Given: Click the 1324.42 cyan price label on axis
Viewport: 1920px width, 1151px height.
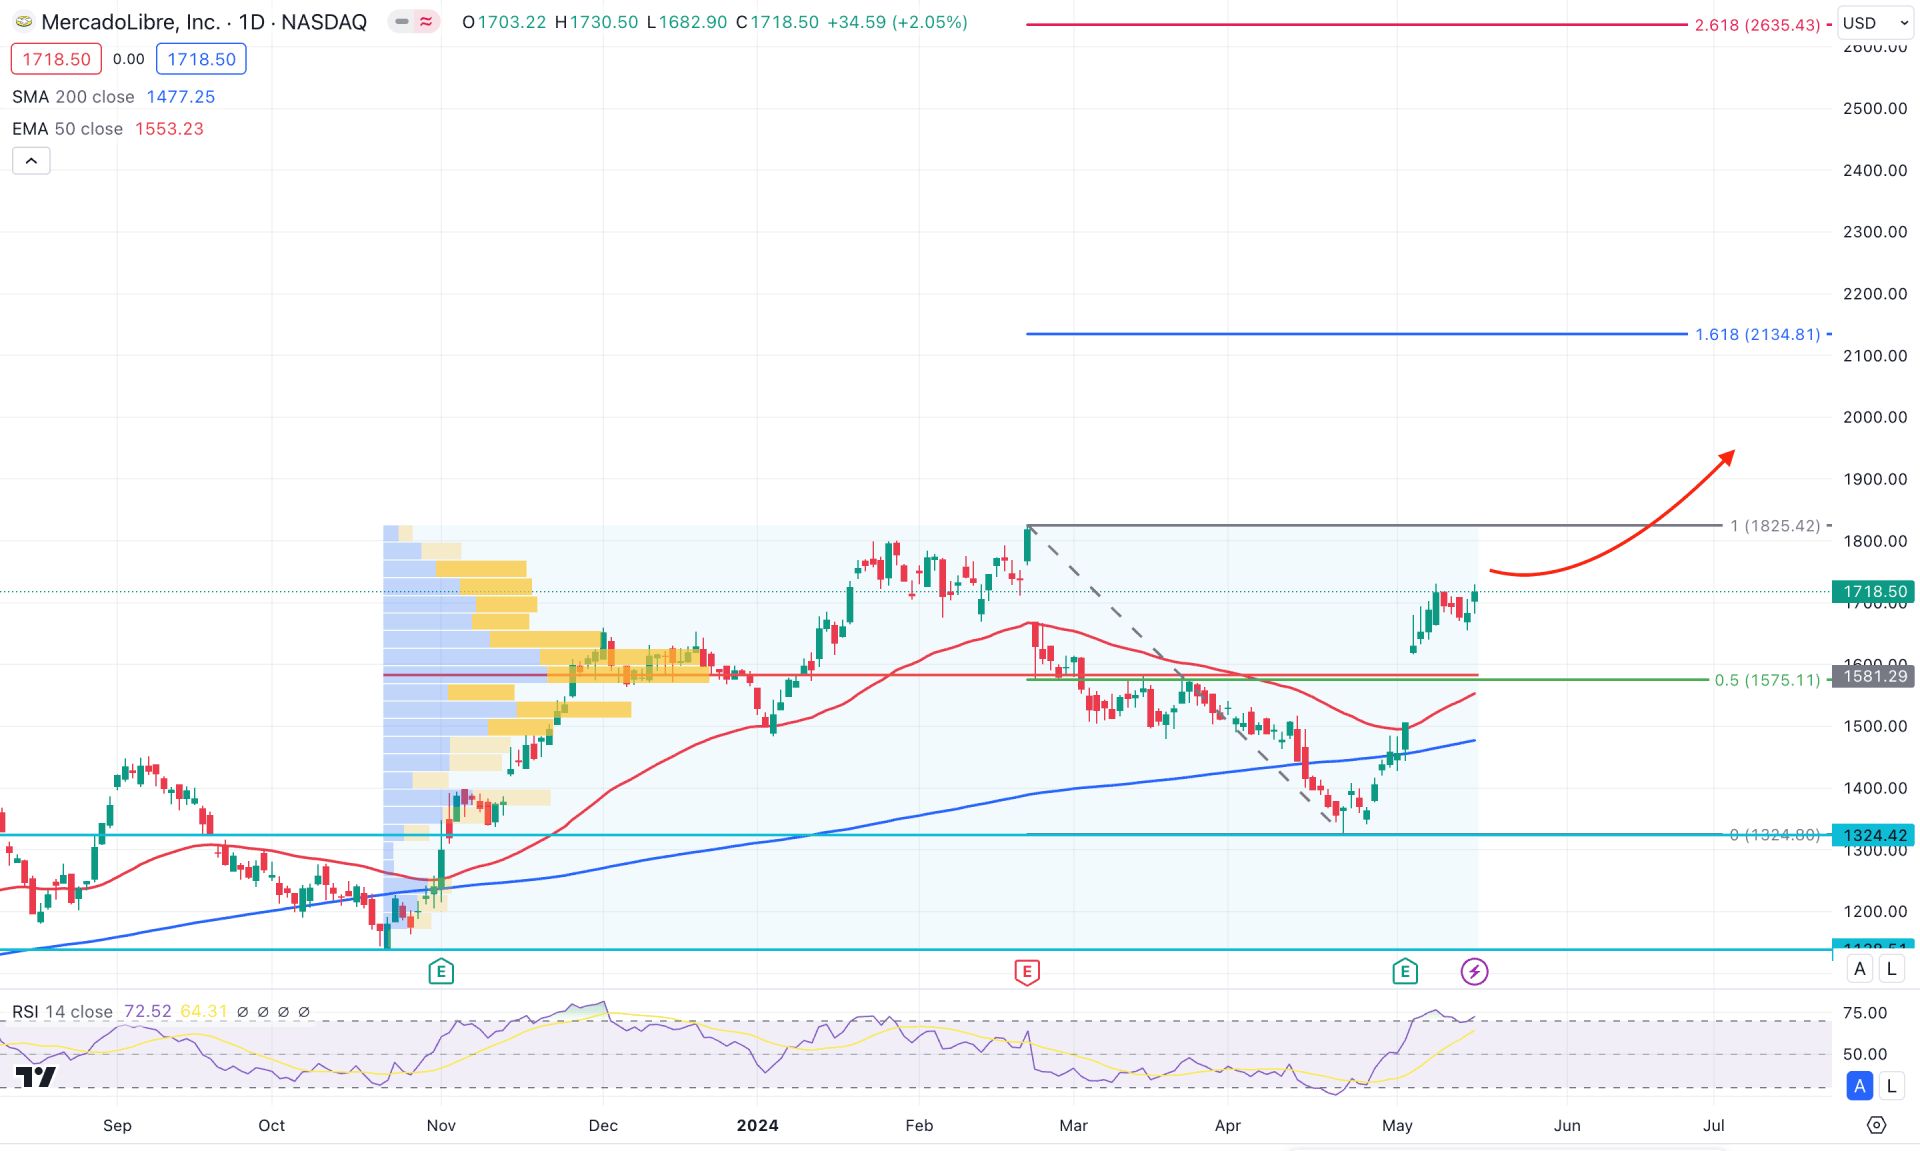Looking at the screenshot, I should coord(1874,835).
